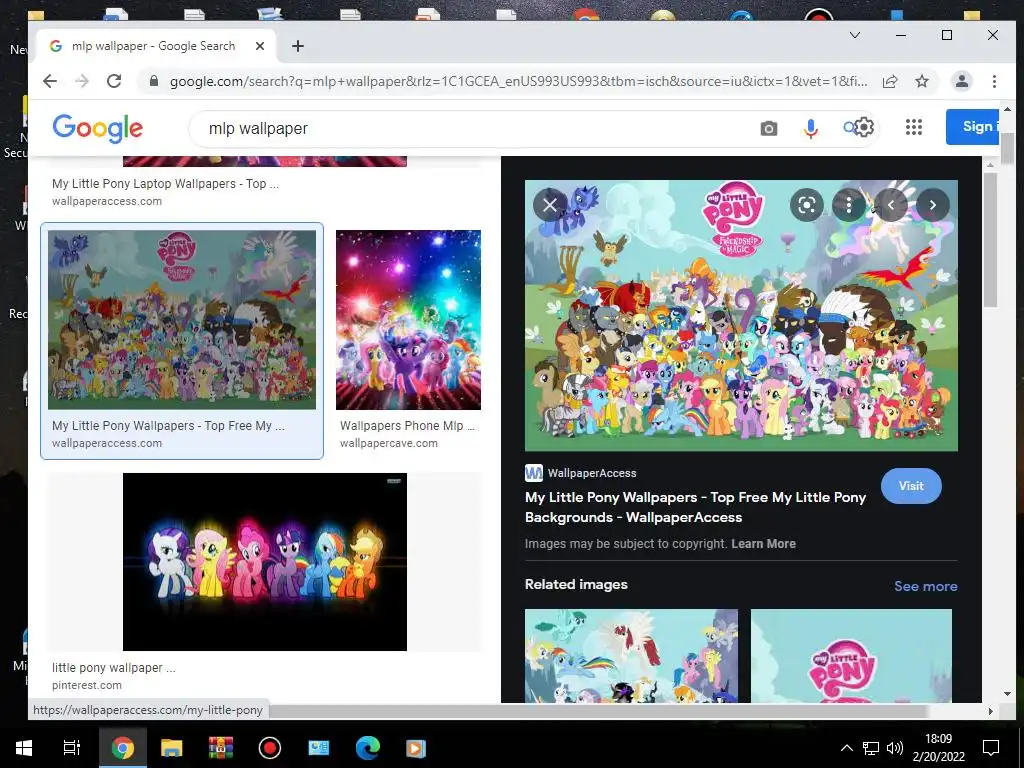Click See more related images
Viewport: 1024px width, 768px height.
pyautogui.click(x=925, y=586)
